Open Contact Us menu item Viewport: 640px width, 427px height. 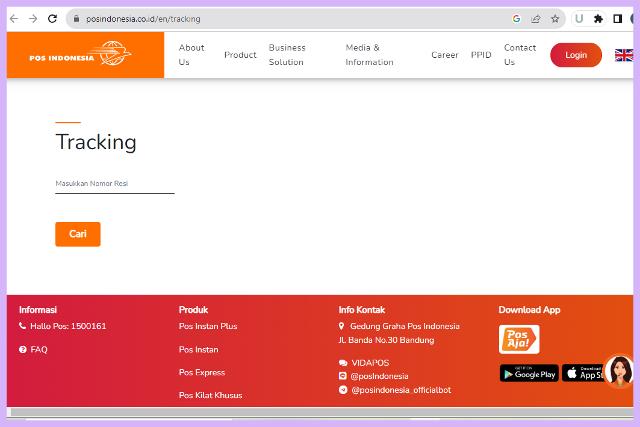[x=520, y=55]
